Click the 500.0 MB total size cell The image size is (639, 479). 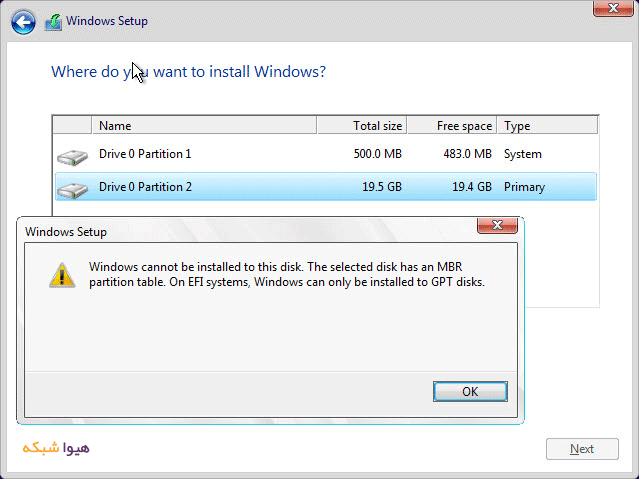[377, 154]
